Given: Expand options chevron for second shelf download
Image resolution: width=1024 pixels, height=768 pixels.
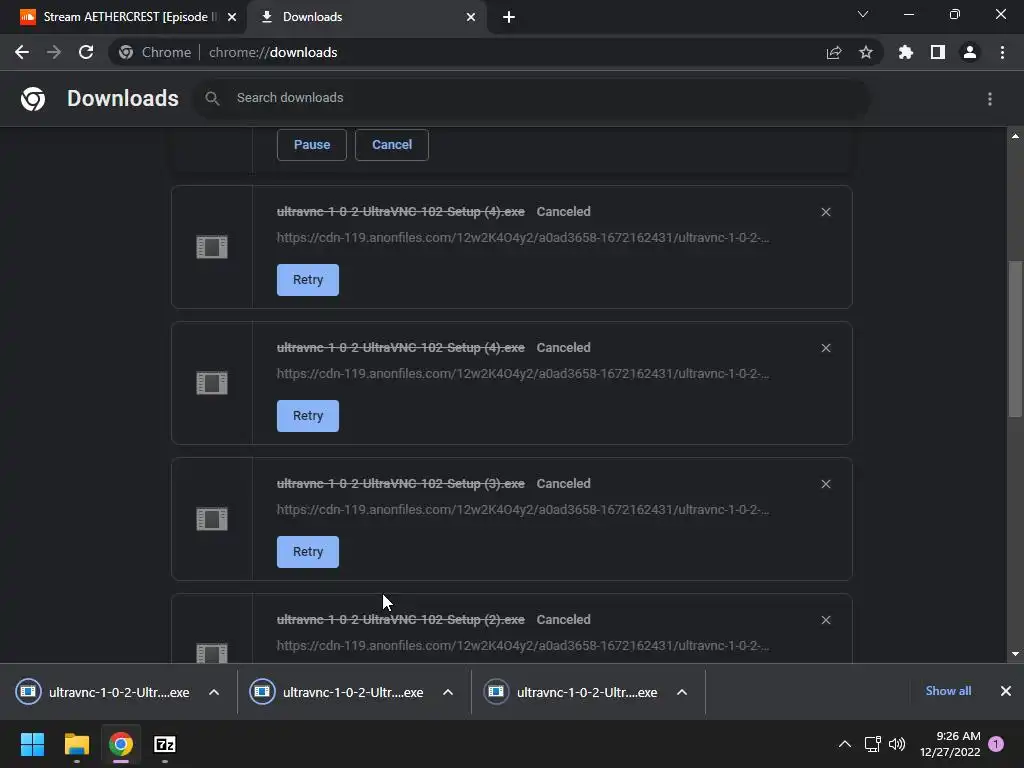Looking at the screenshot, I should click(447, 692).
